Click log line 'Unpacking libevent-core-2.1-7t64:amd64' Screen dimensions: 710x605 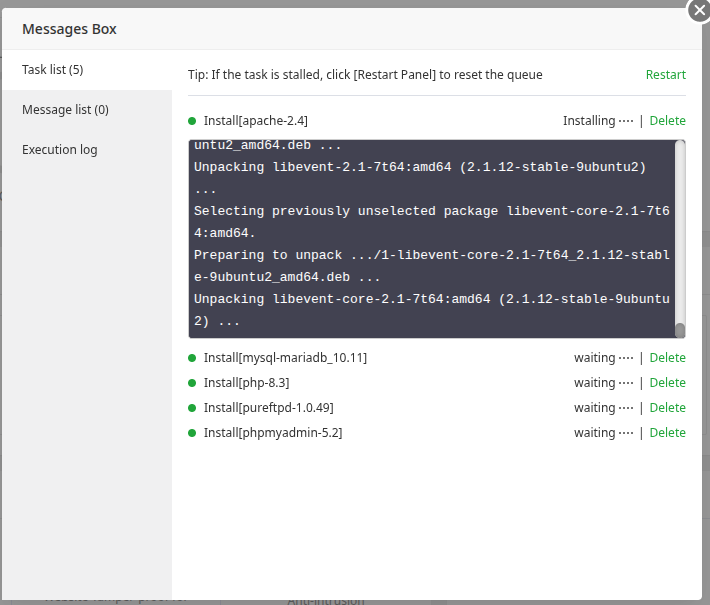point(432,310)
